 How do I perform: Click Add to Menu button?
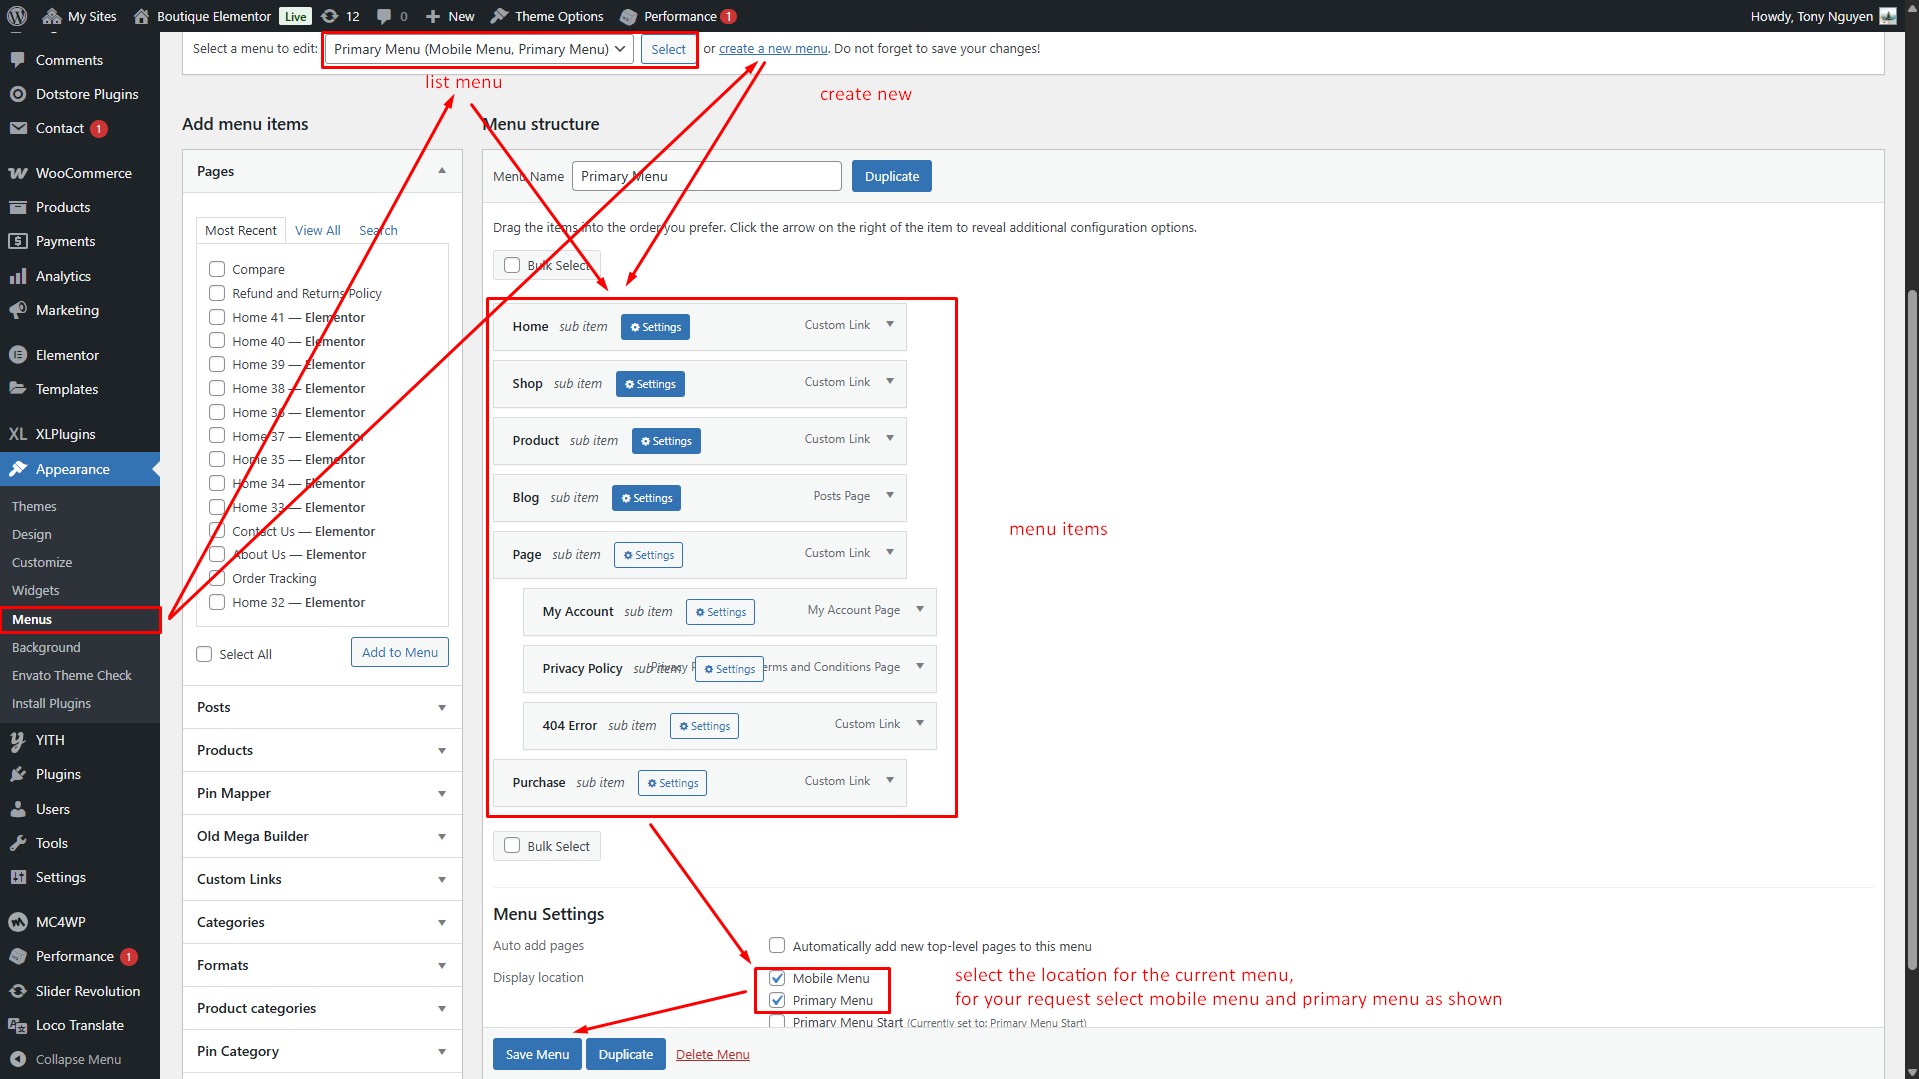pyautogui.click(x=400, y=652)
